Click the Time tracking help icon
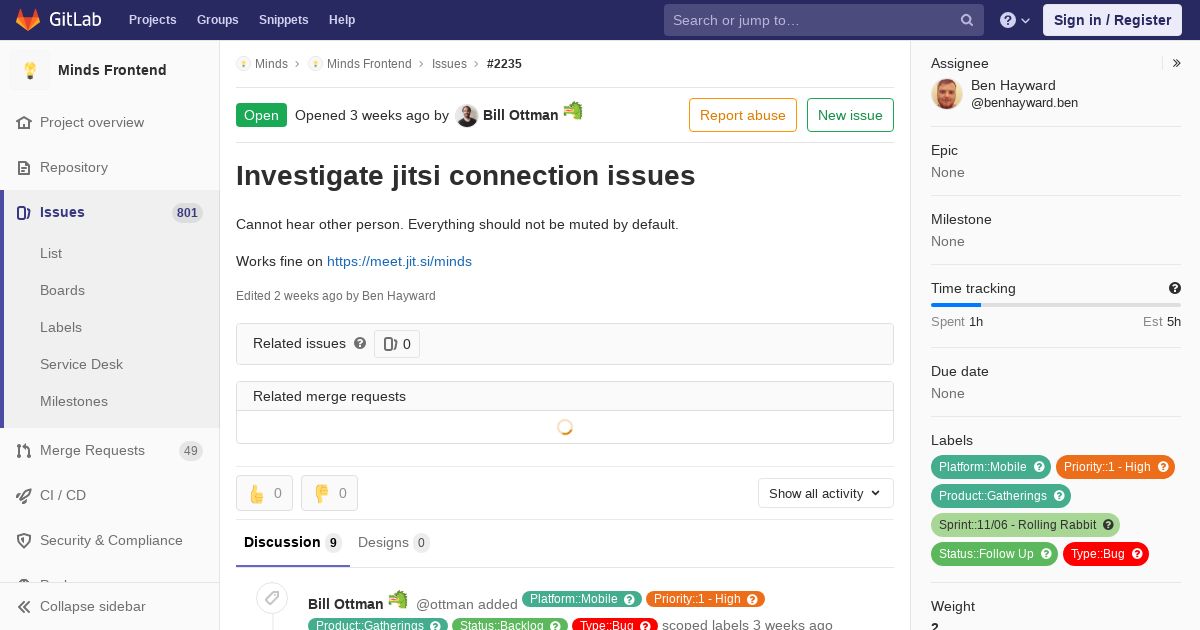The image size is (1200, 630). 1175,288
